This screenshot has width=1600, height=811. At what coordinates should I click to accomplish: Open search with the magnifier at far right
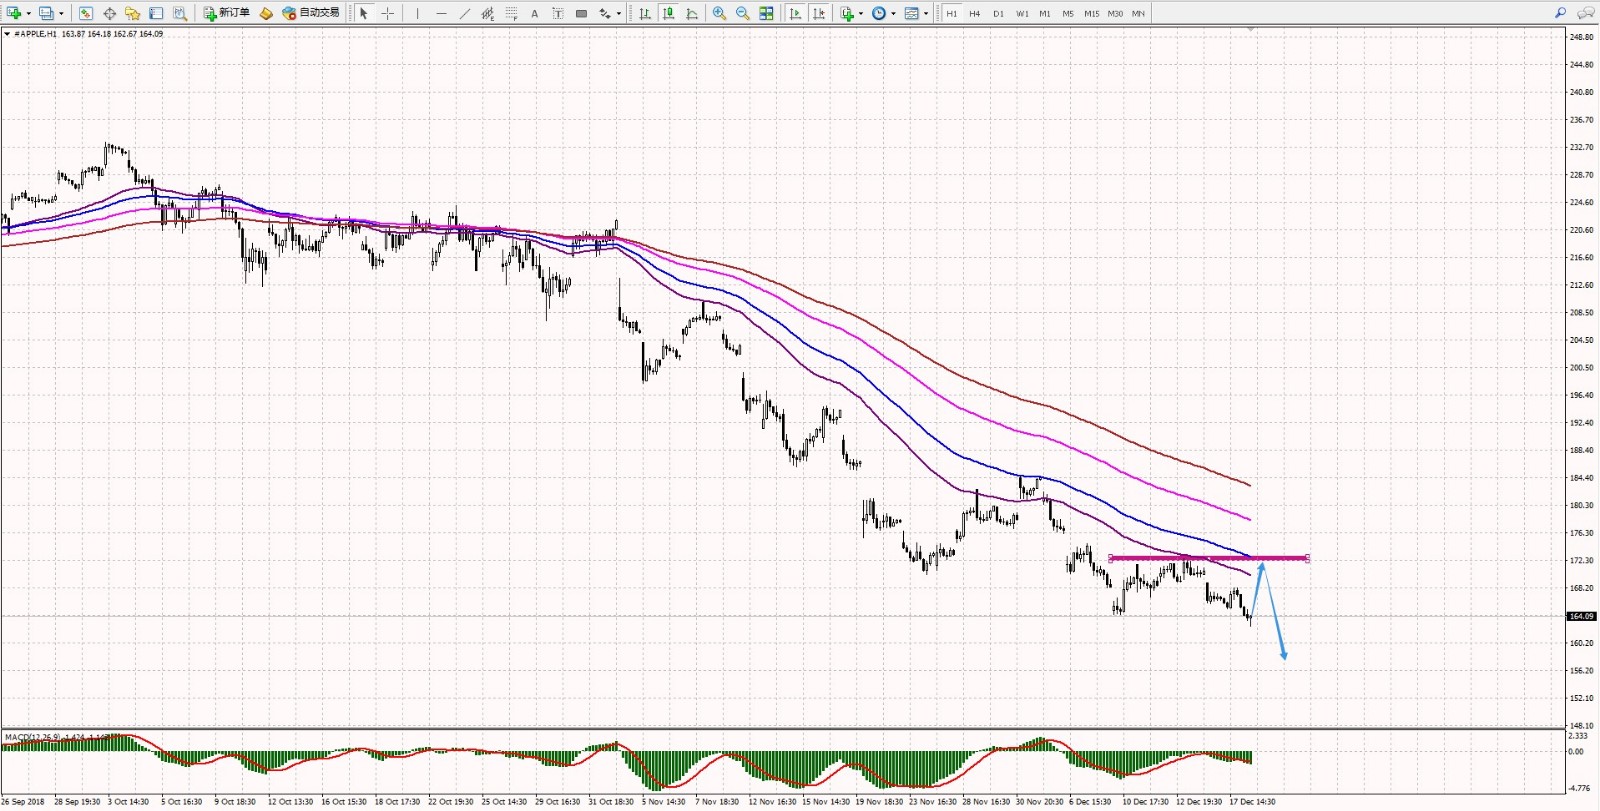[1560, 13]
